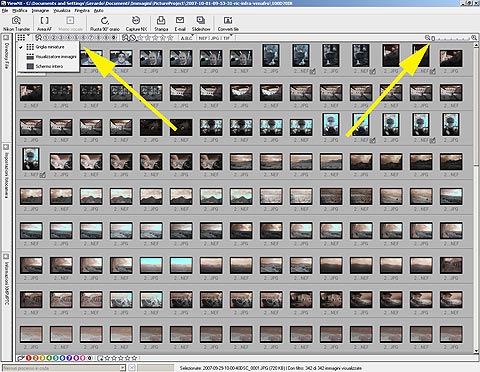Open the selected photo in Capture NX

(136, 24)
